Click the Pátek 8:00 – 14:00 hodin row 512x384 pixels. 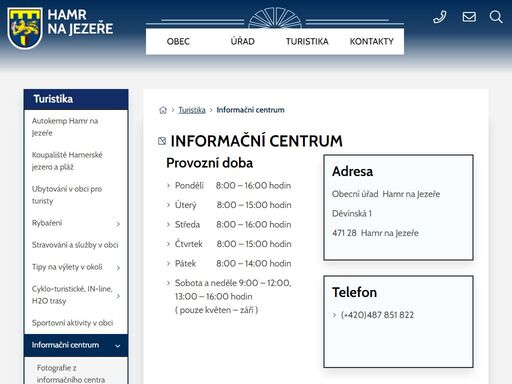[233, 264]
